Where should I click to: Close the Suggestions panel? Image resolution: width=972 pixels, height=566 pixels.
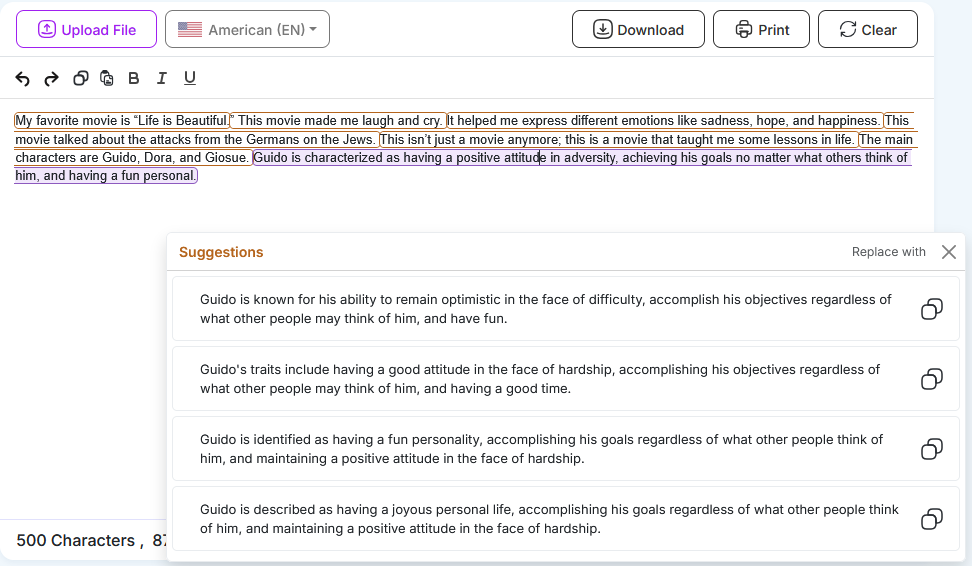(x=949, y=252)
